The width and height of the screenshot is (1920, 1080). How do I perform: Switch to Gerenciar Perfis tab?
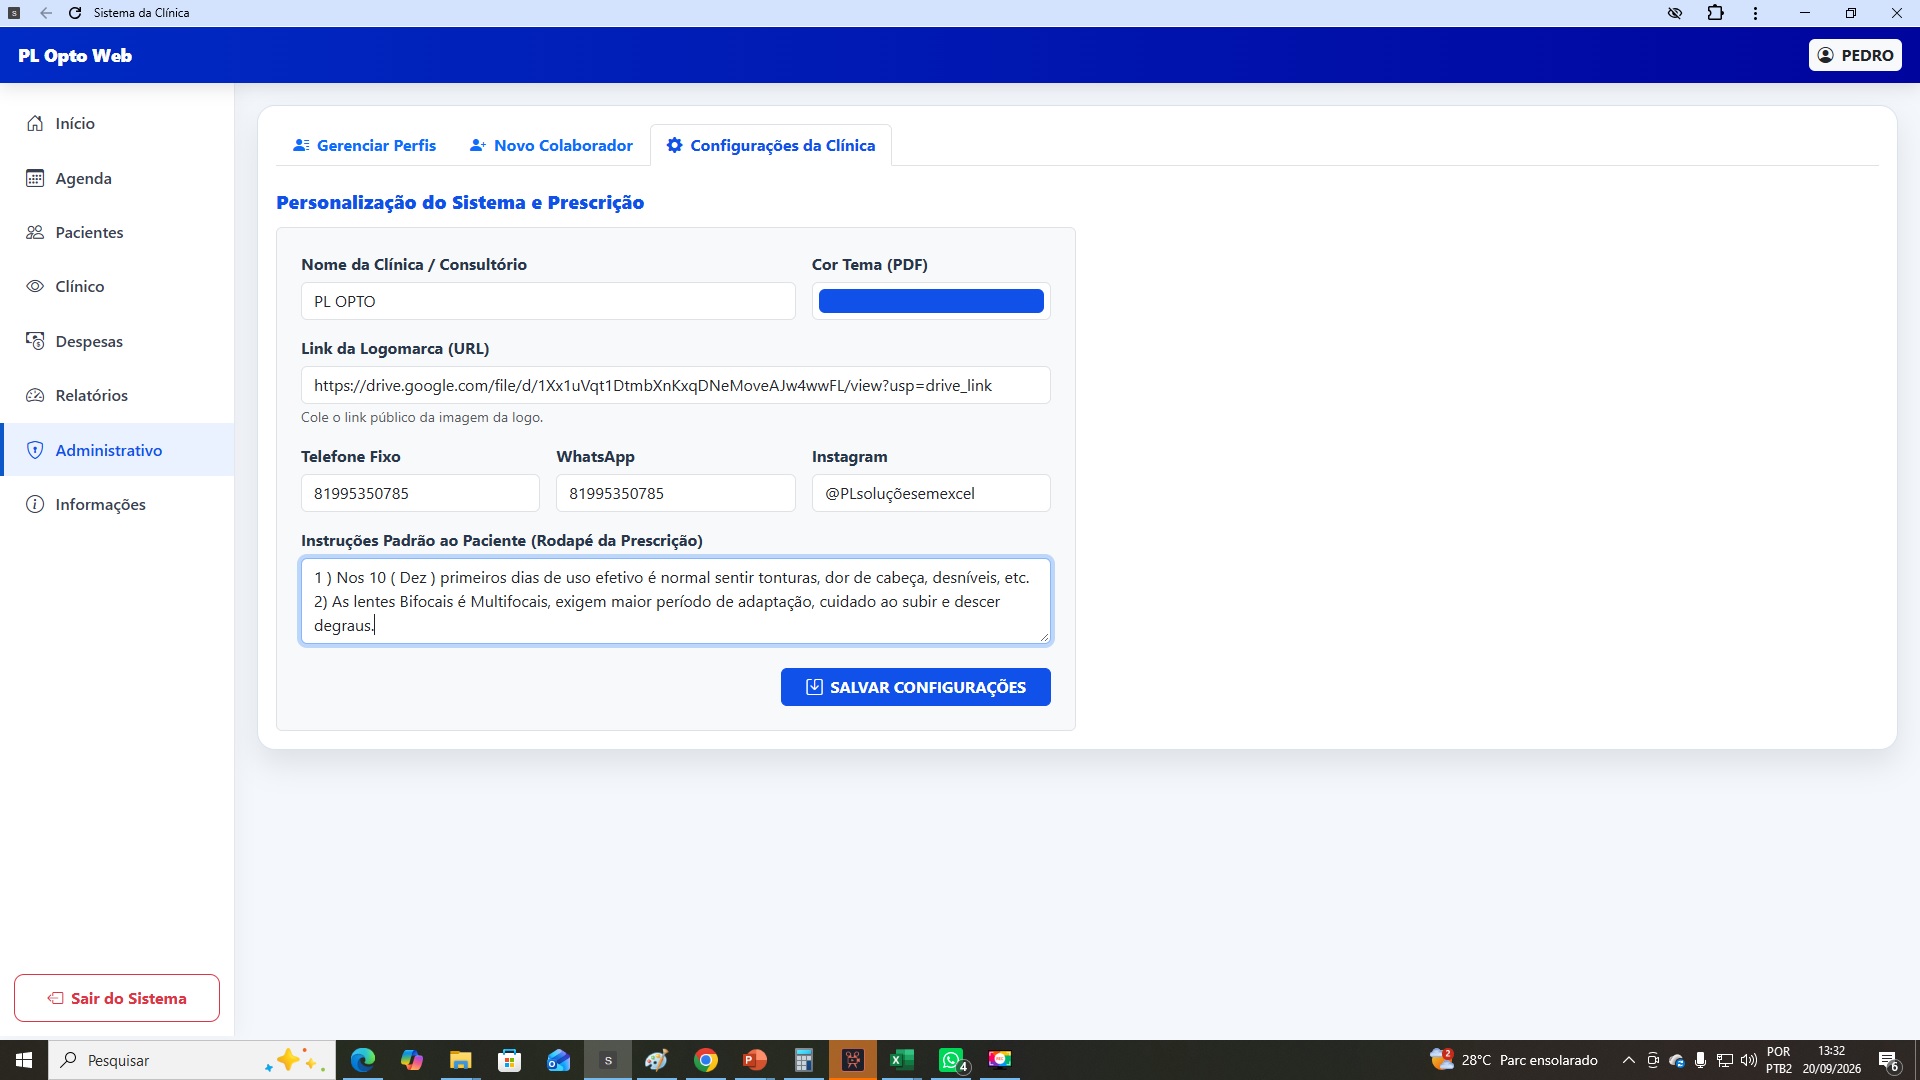point(364,146)
